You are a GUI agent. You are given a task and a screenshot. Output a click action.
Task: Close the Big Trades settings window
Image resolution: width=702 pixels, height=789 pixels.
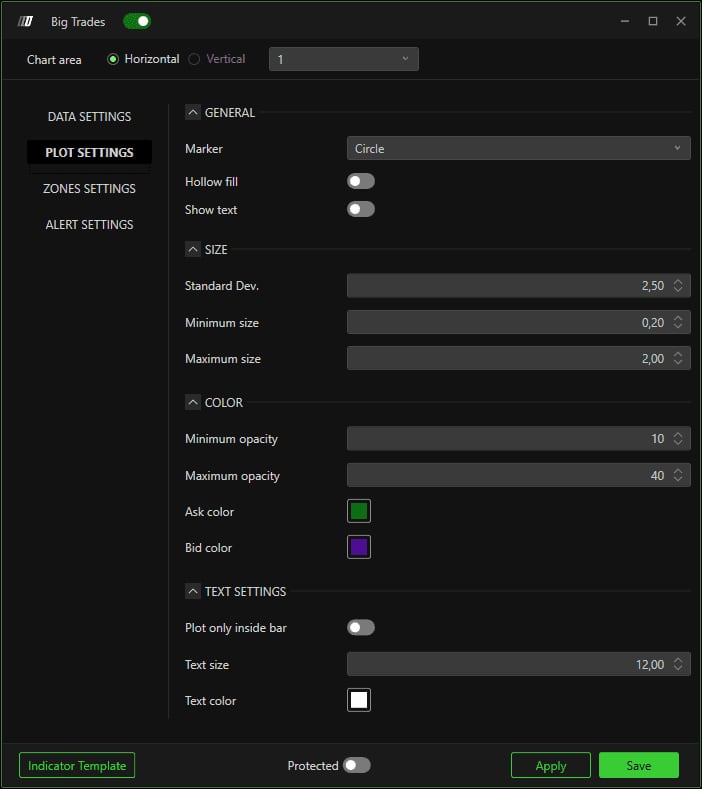[681, 21]
